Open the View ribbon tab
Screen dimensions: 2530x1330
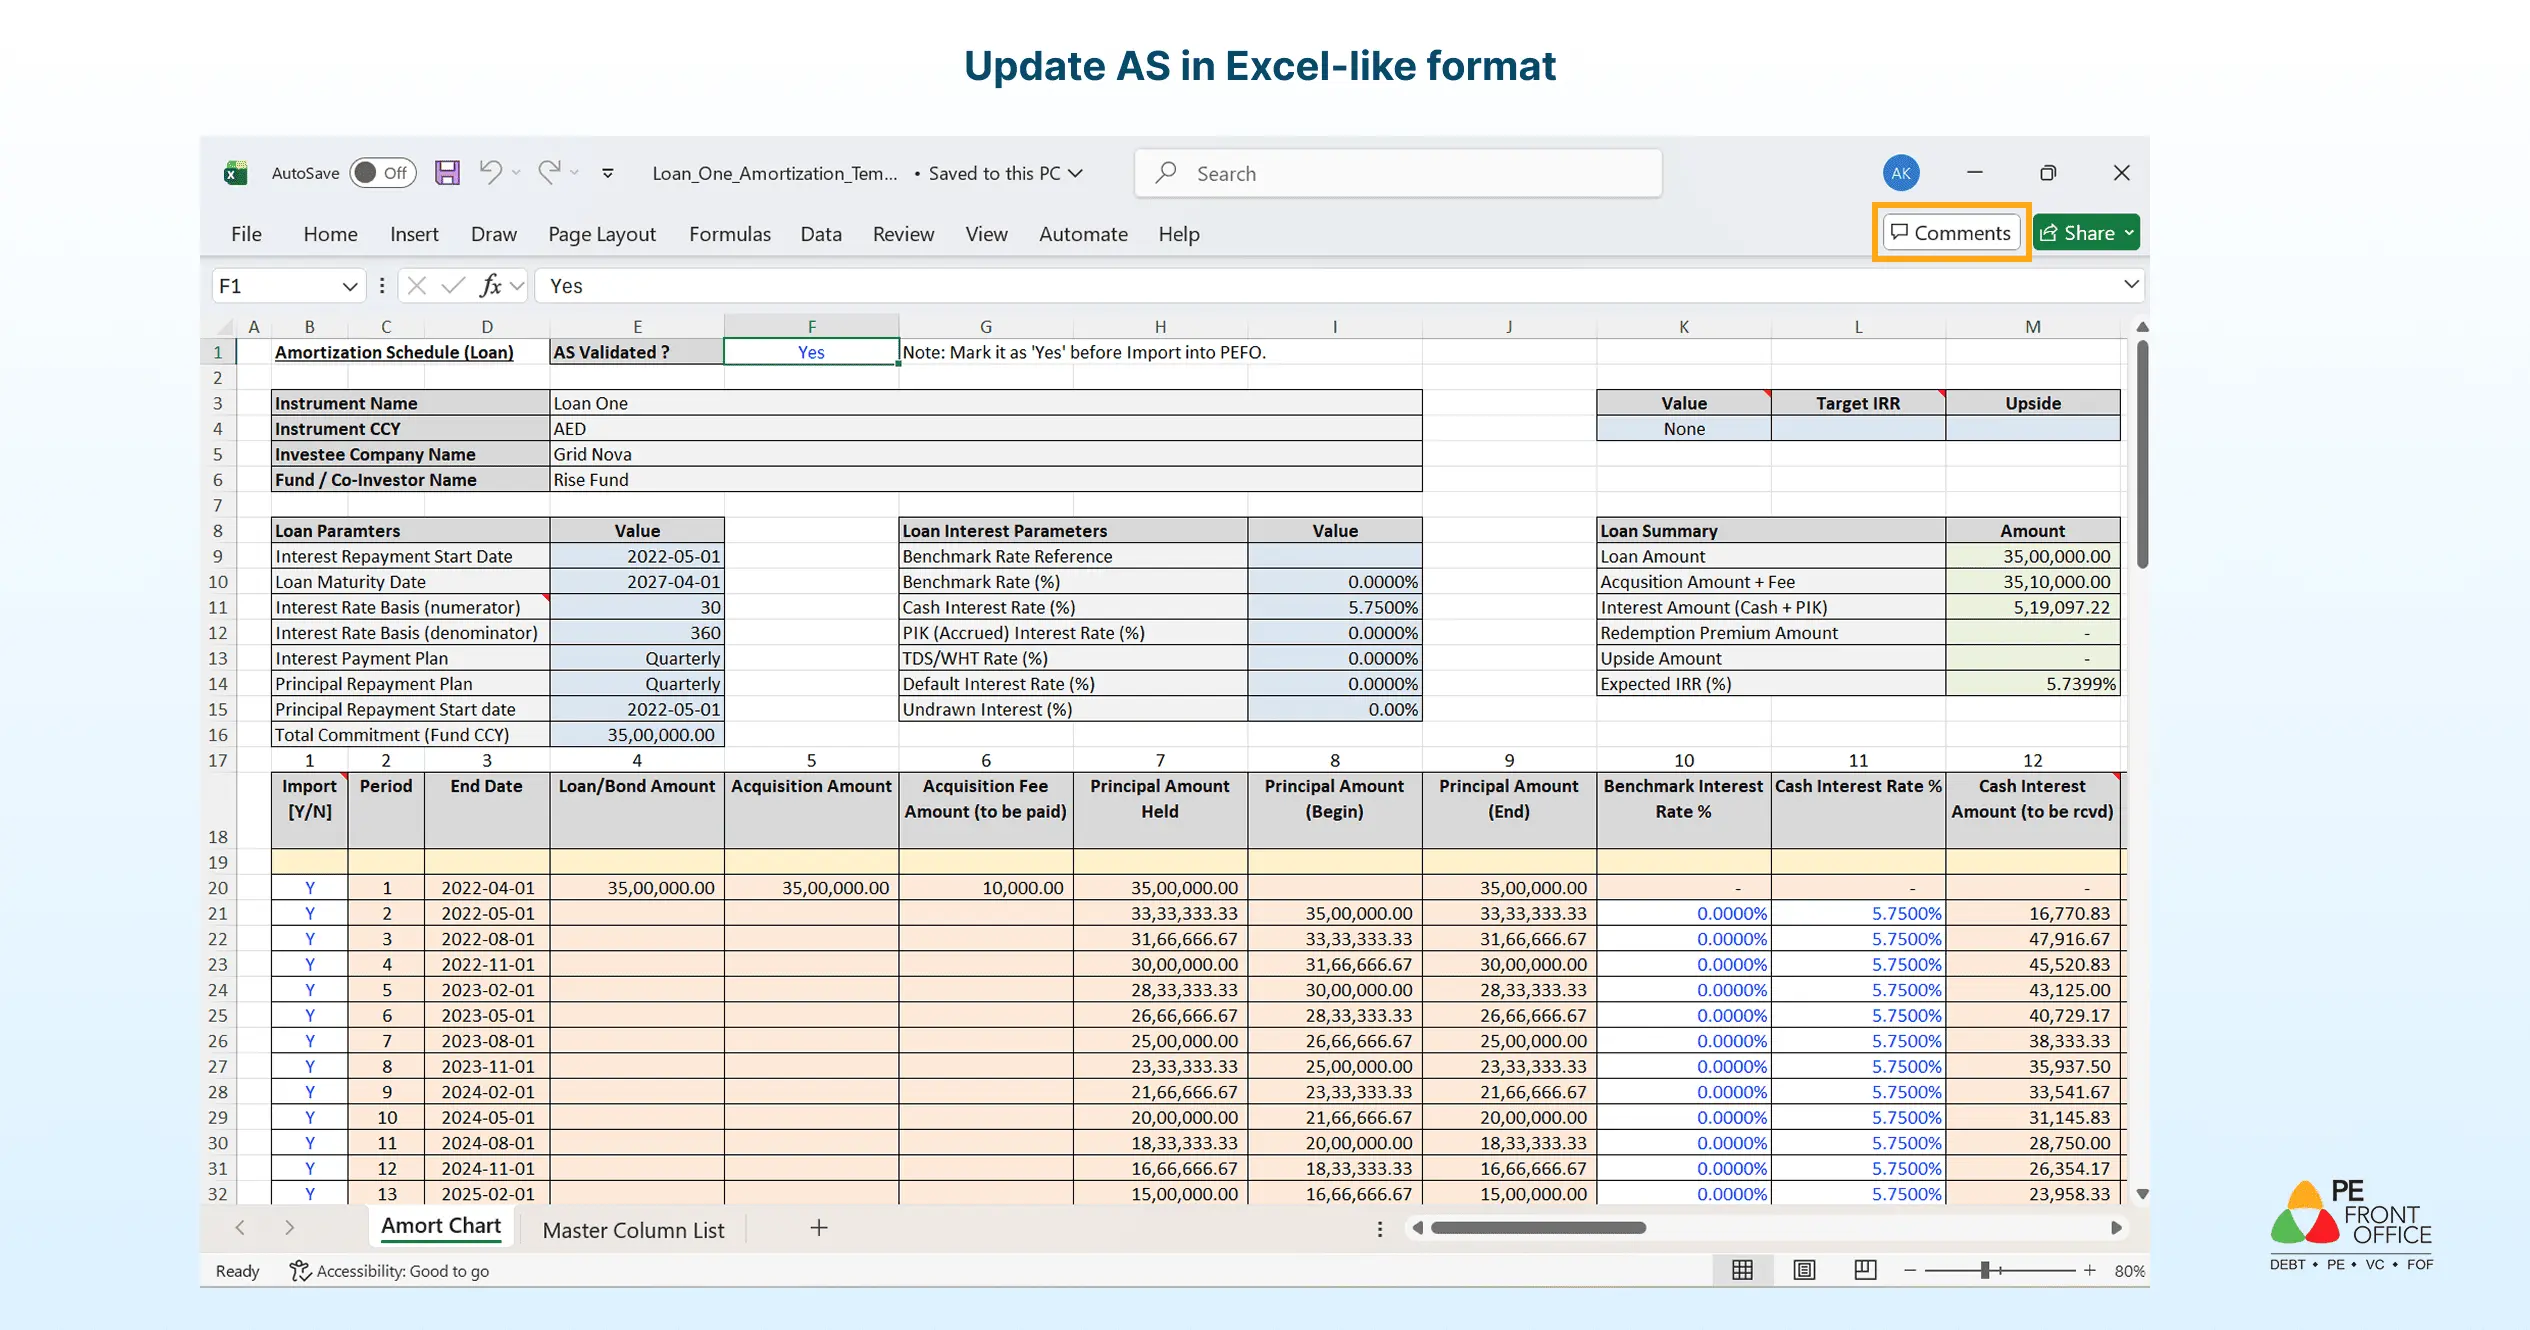click(986, 234)
